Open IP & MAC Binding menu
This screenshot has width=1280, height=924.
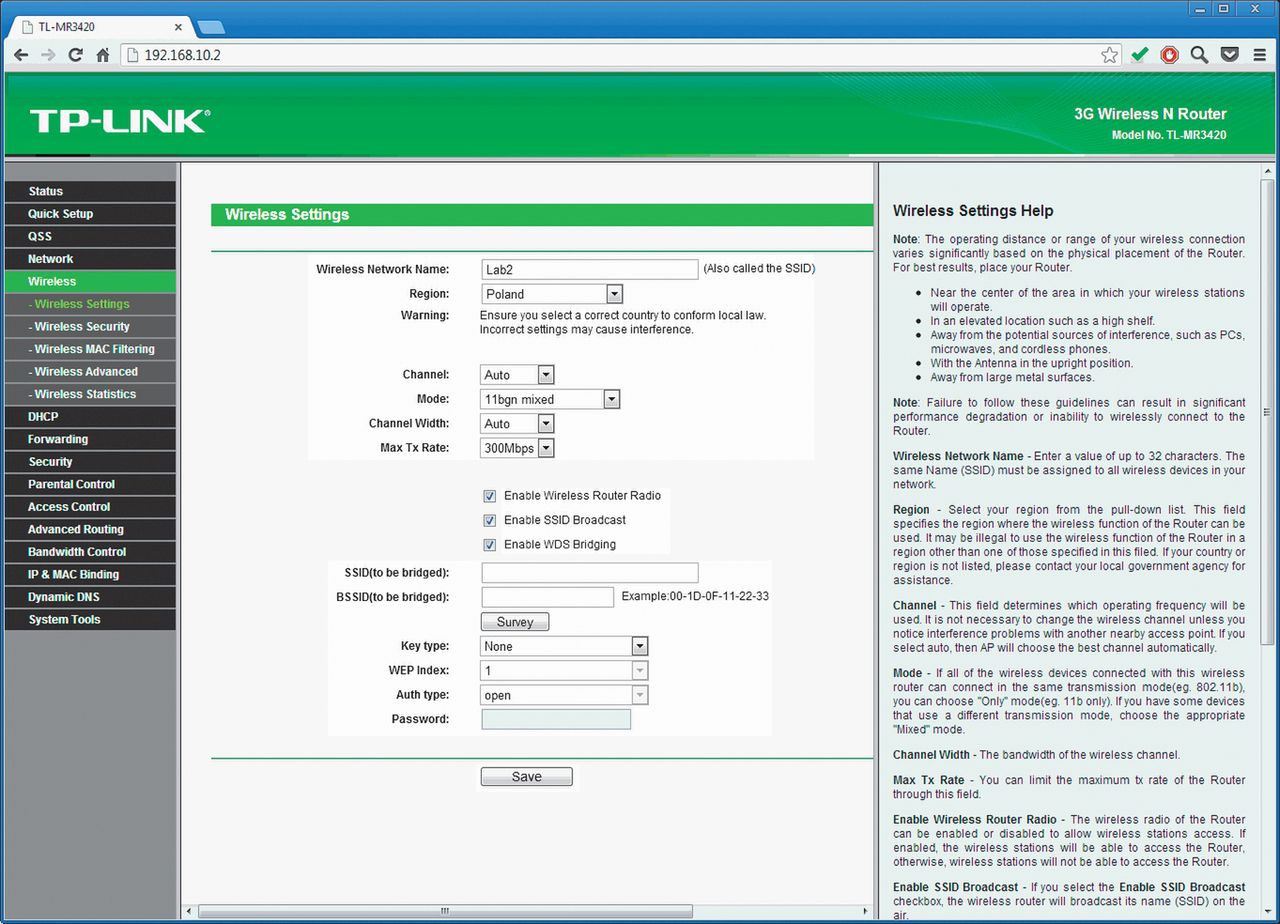tap(90, 575)
